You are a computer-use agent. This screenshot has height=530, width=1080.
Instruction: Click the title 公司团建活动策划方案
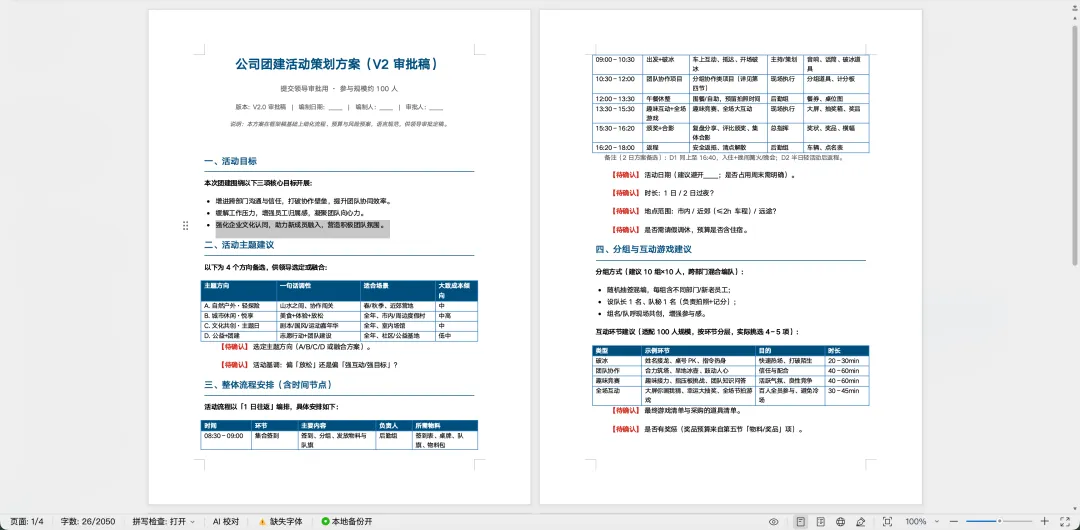tap(337, 64)
